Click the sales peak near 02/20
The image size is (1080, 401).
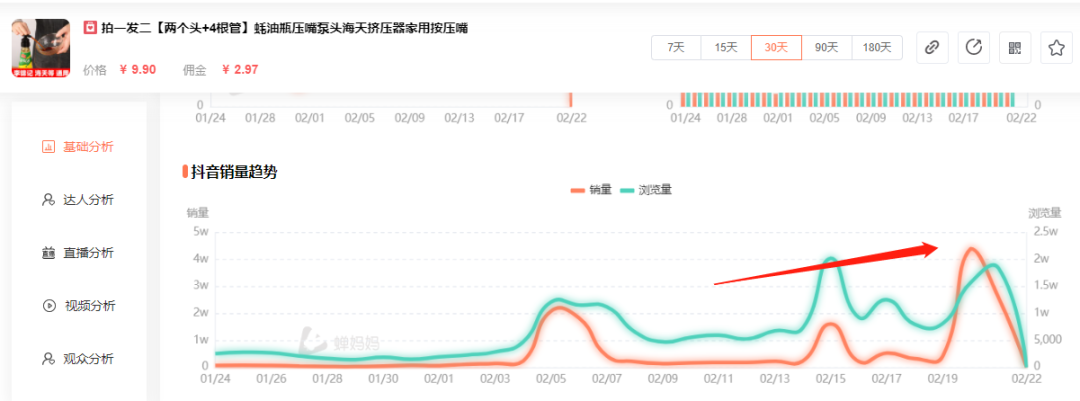pos(970,249)
